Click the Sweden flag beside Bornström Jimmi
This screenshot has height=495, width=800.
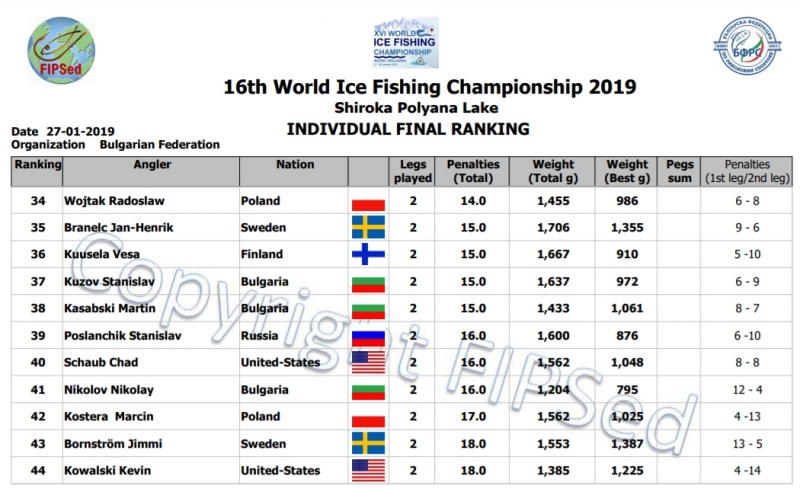[368, 444]
